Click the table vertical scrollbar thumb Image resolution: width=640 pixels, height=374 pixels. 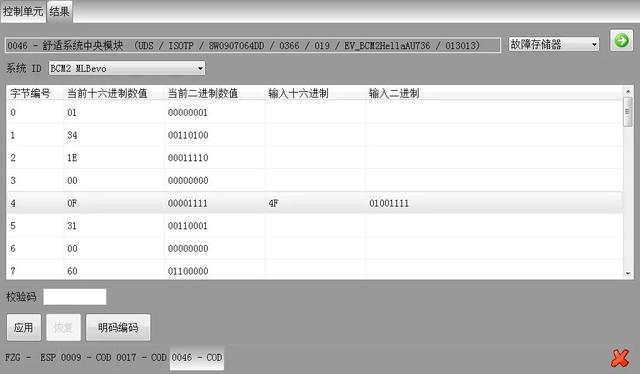pyautogui.click(x=628, y=111)
